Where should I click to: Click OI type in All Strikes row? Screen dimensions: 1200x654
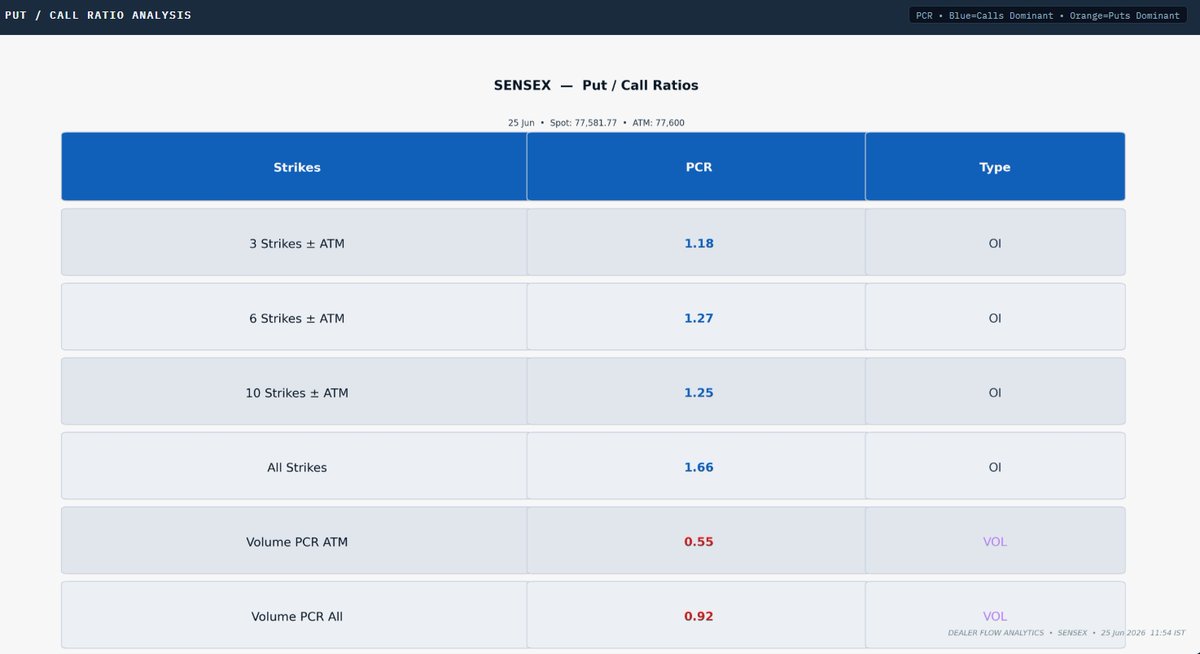click(x=995, y=467)
